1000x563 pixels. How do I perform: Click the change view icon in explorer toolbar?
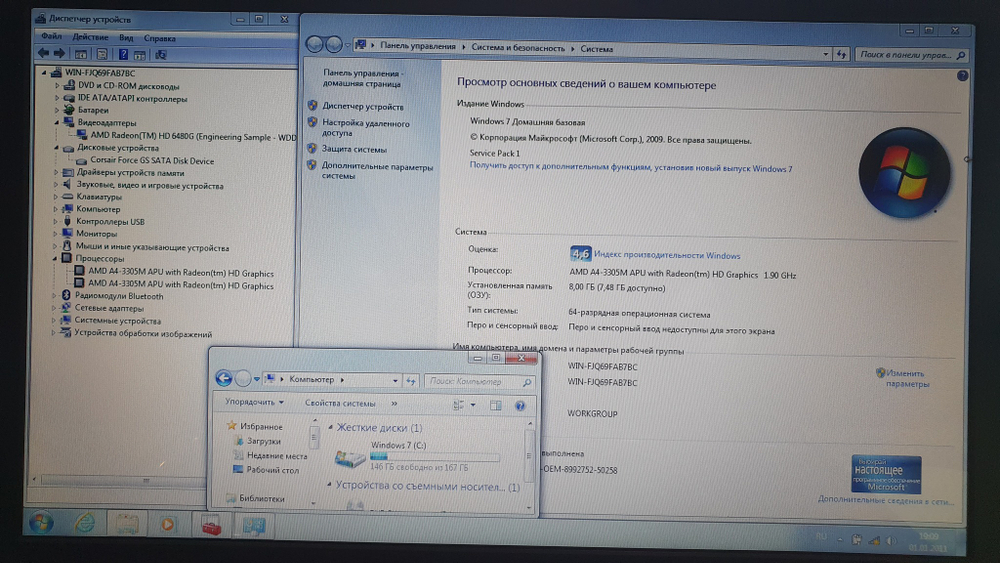tap(459, 405)
